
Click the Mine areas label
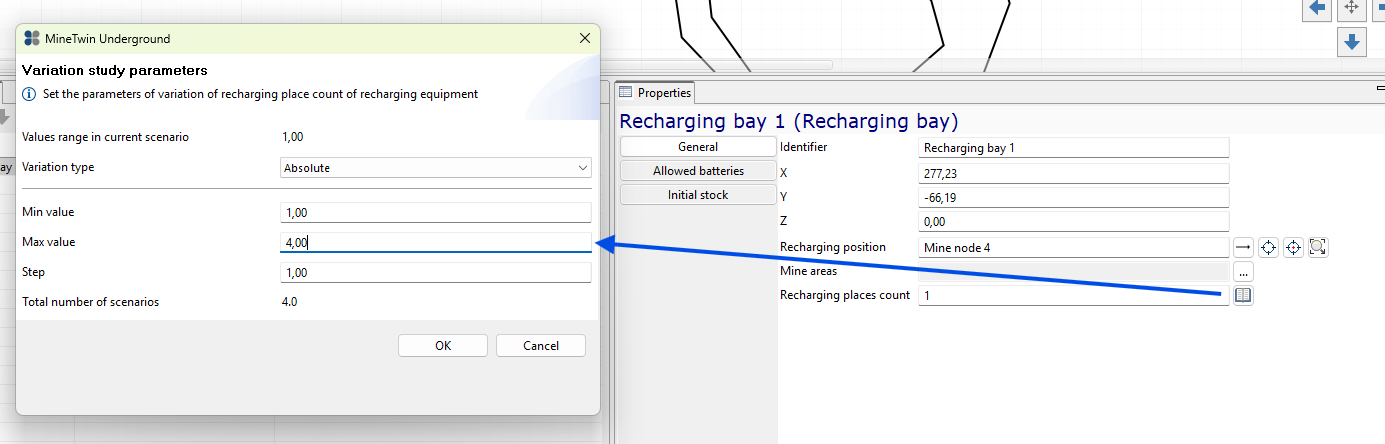tap(808, 271)
